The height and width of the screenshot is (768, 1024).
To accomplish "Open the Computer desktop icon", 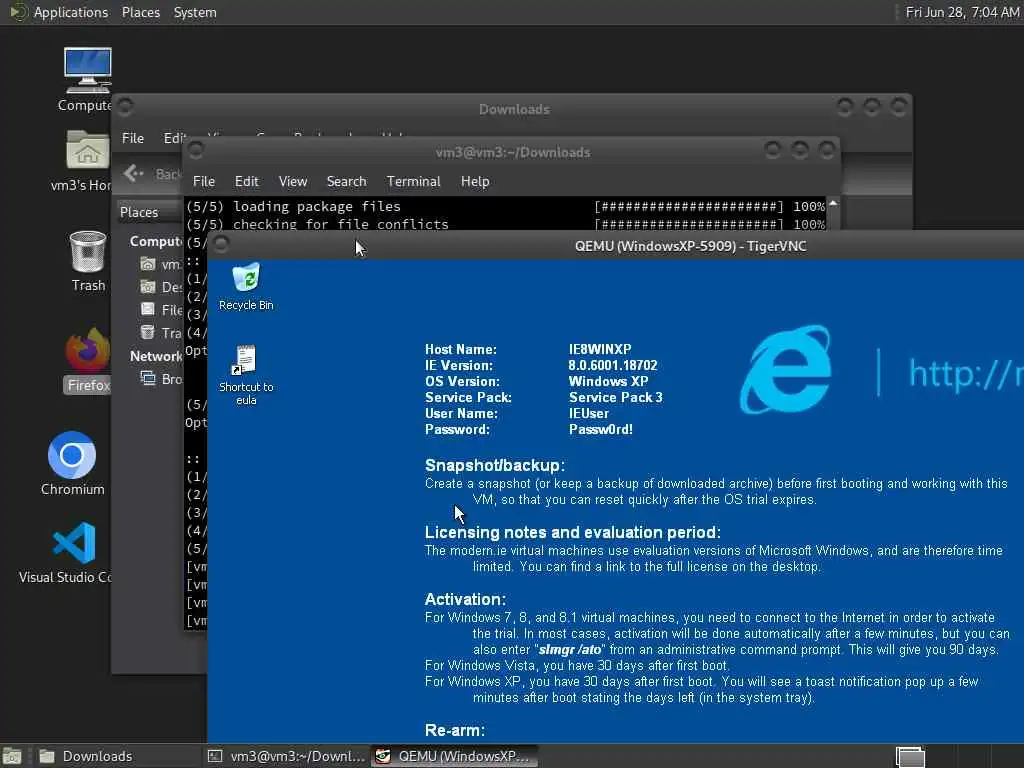I will [87, 71].
